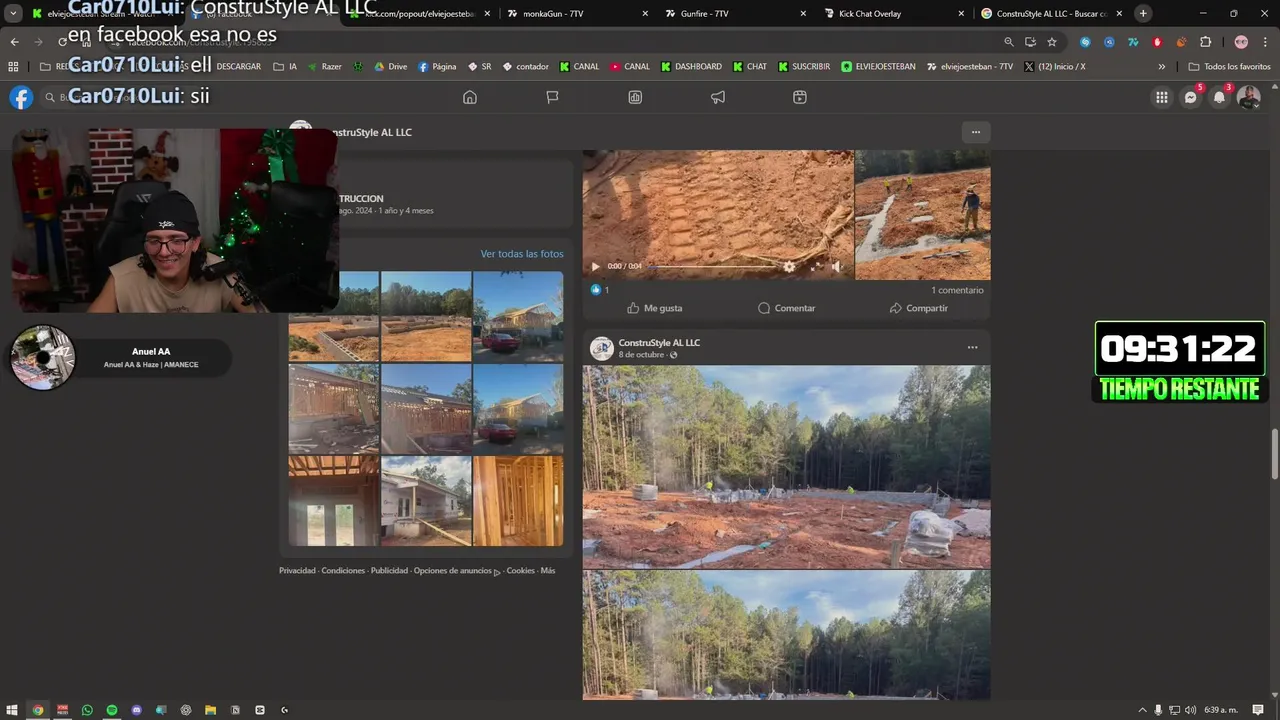1280x720 pixels.
Task: Play the video in the top post
Action: (596, 266)
